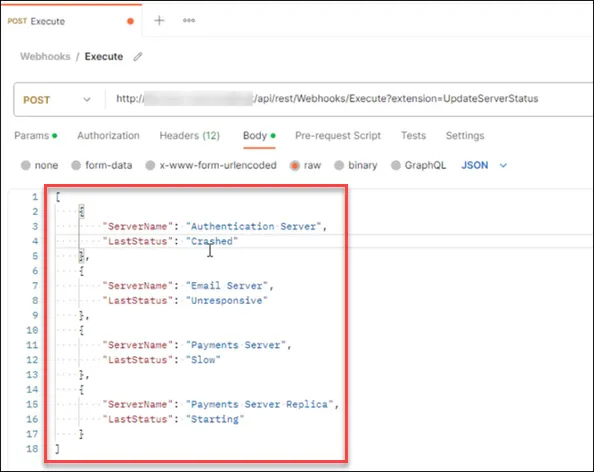Click the Execute request name

click(104, 56)
